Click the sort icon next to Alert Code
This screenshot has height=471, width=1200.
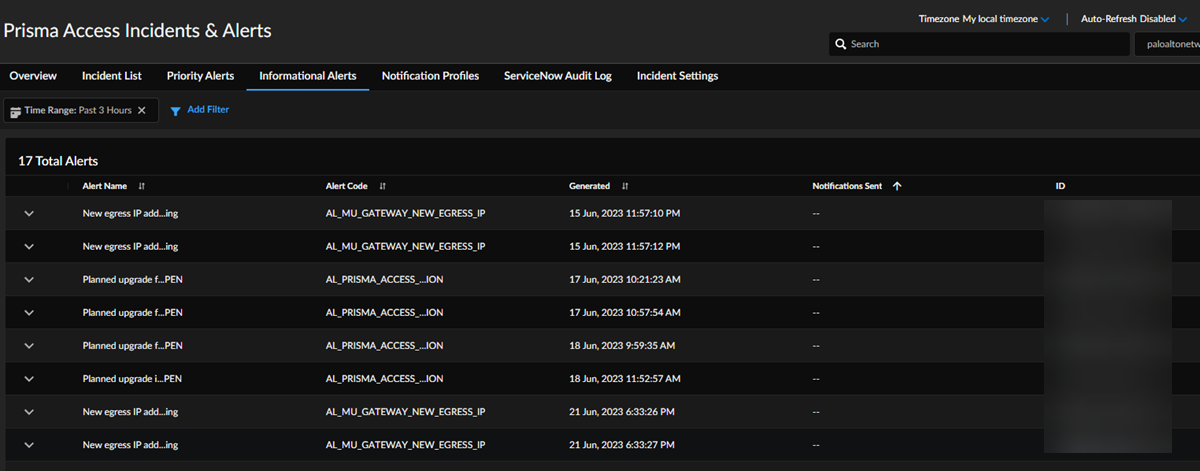pyautogui.click(x=382, y=186)
